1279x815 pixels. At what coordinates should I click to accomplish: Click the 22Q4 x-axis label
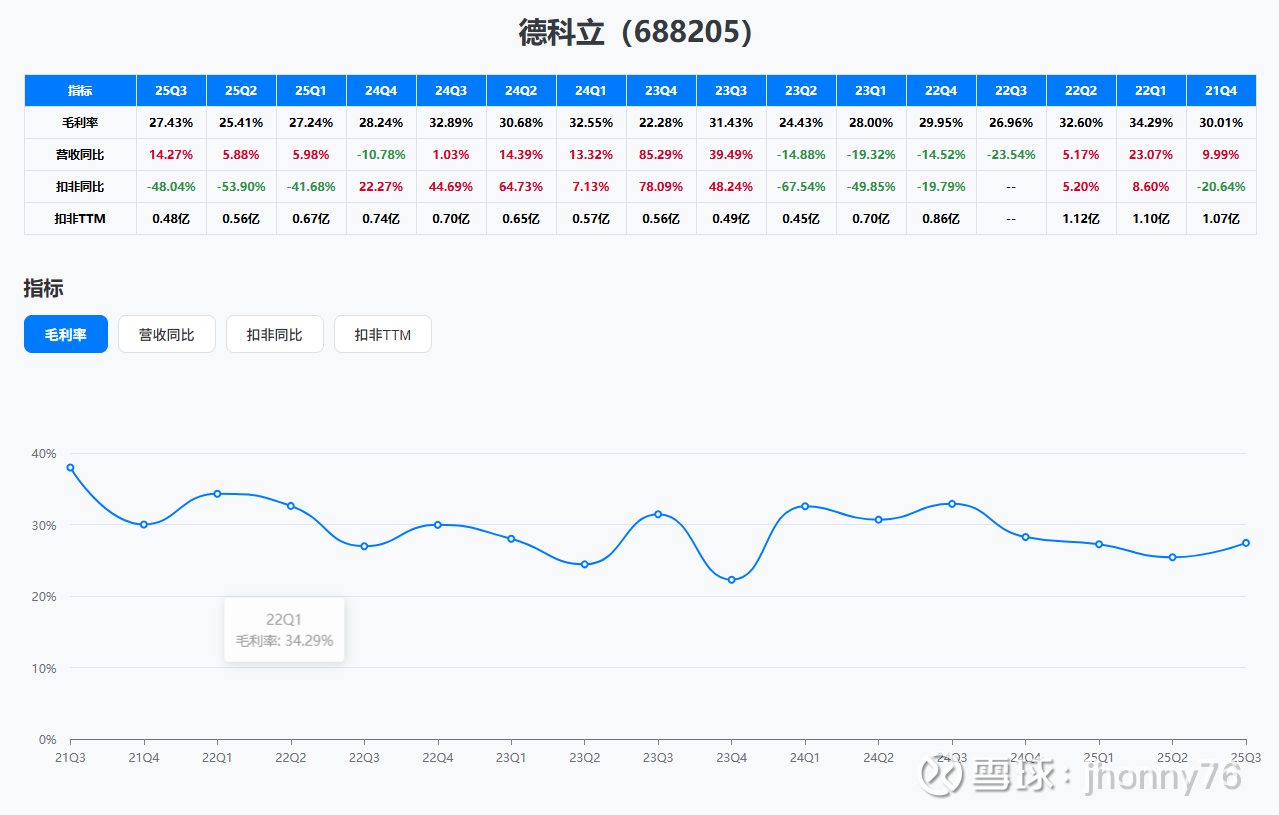(x=438, y=758)
